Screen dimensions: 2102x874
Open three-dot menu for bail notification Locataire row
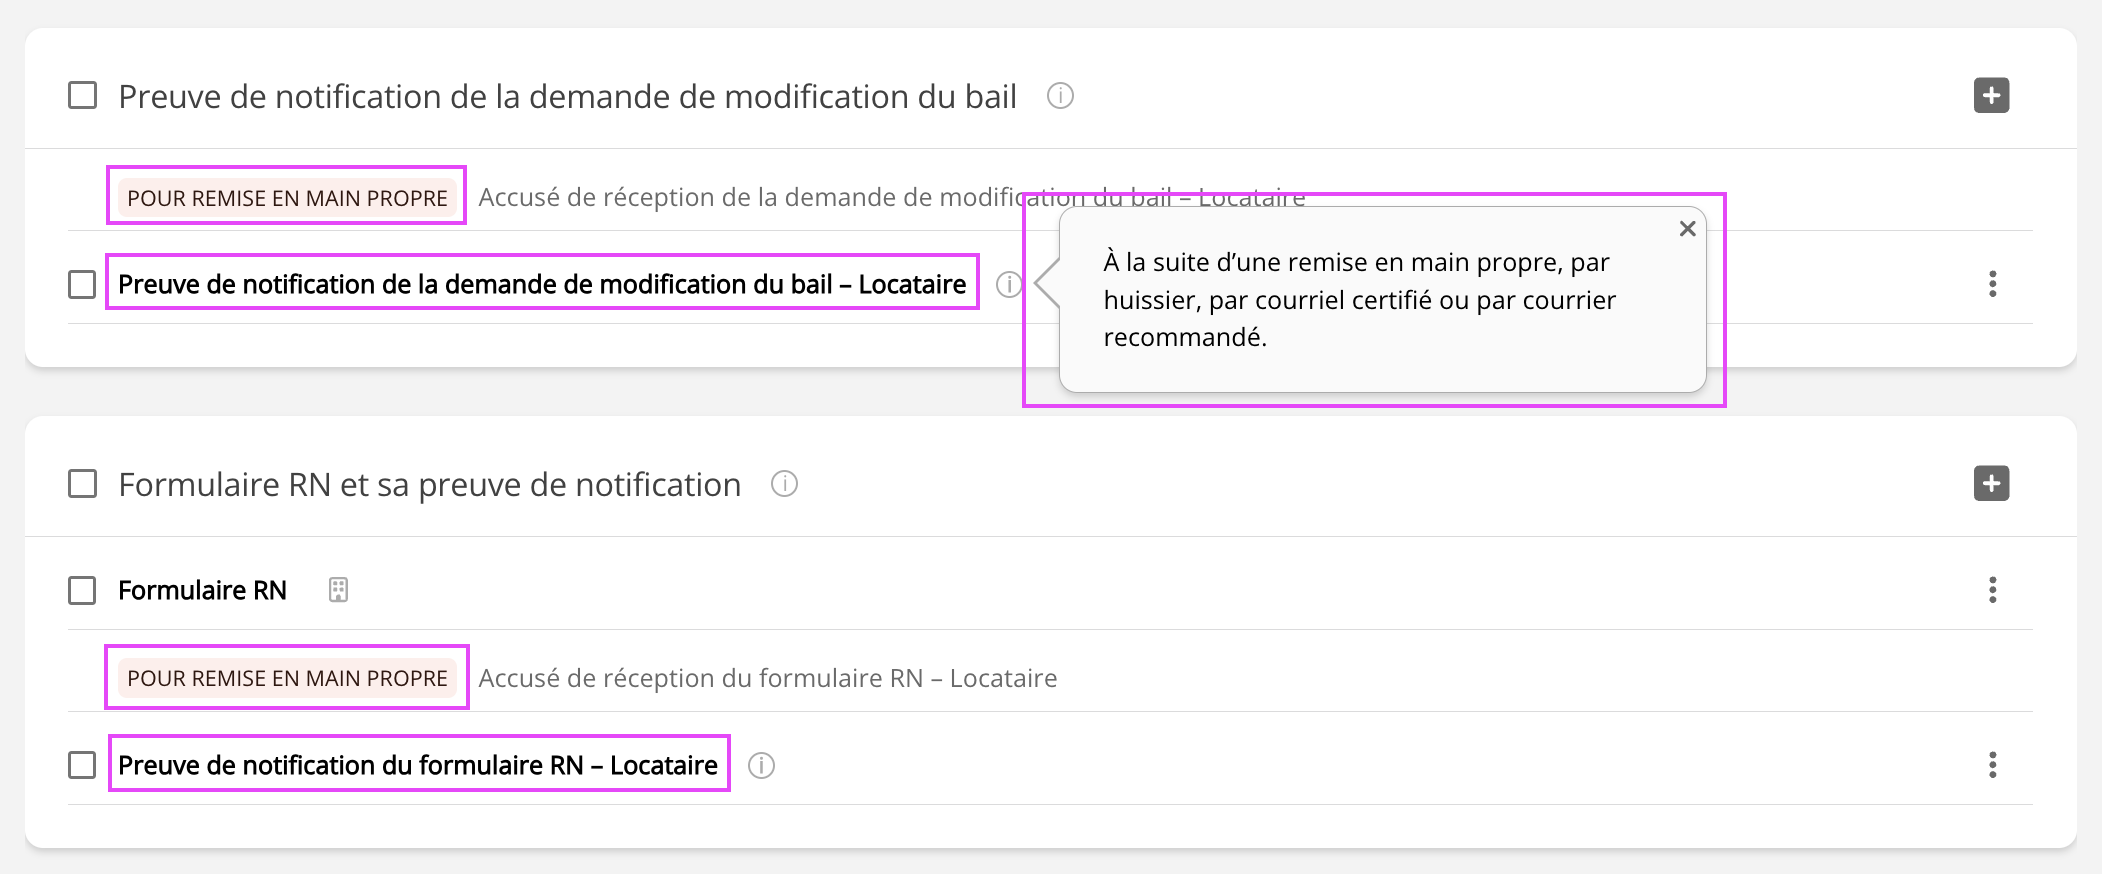pyautogui.click(x=1992, y=284)
